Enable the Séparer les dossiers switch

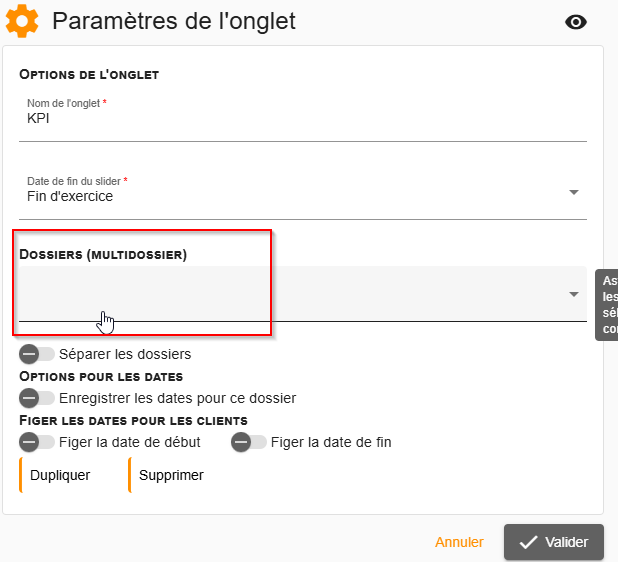point(36,354)
